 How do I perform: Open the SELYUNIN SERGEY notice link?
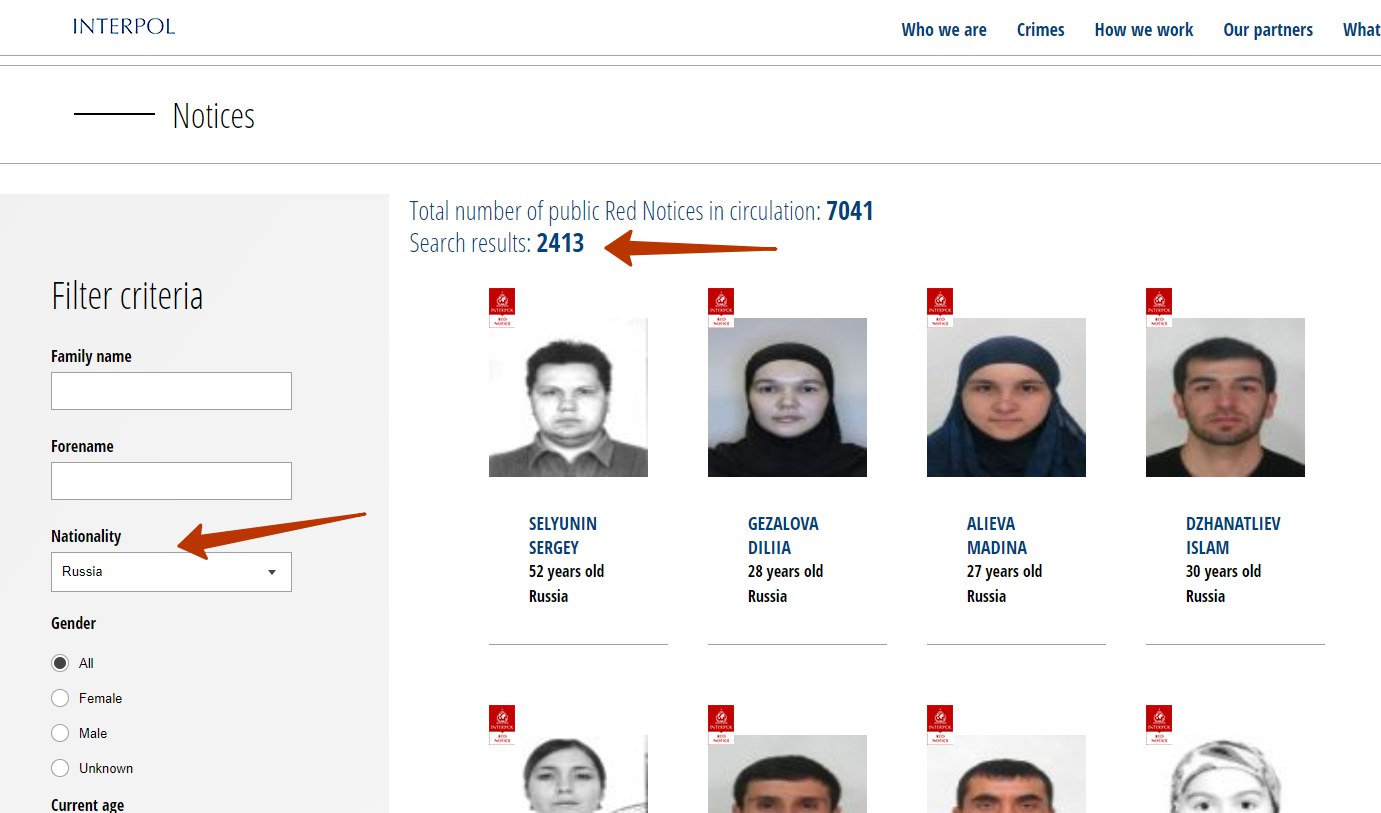(563, 536)
